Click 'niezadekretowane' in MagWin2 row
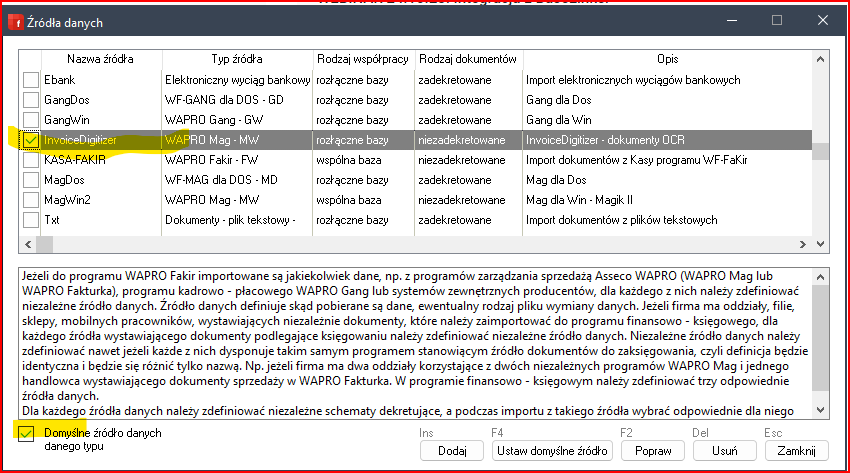Viewport: 850px width, 473px height. click(462, 200)
